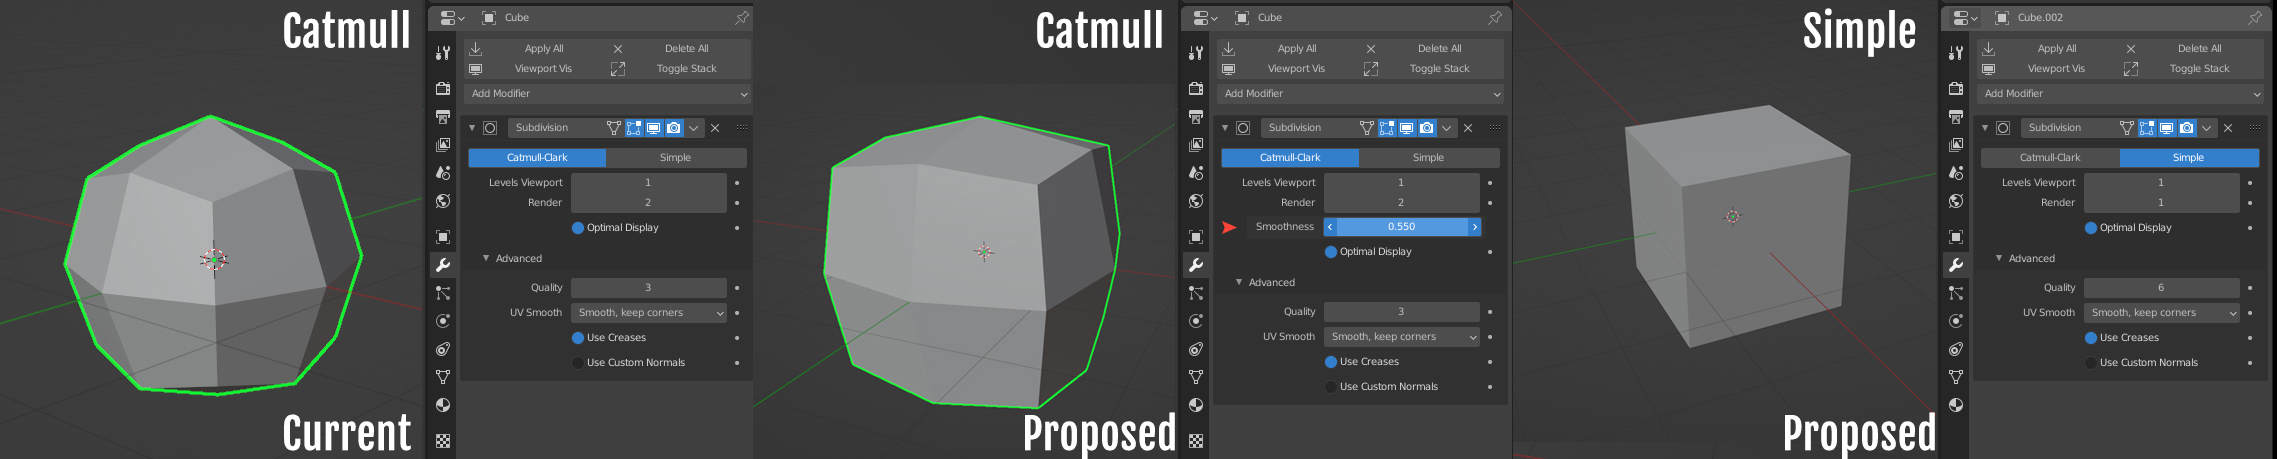The width and height of the screenshot is (2277, 459).
Task: Toggle render display in first Cube Subdivision modifier
Action: (674, 128)
